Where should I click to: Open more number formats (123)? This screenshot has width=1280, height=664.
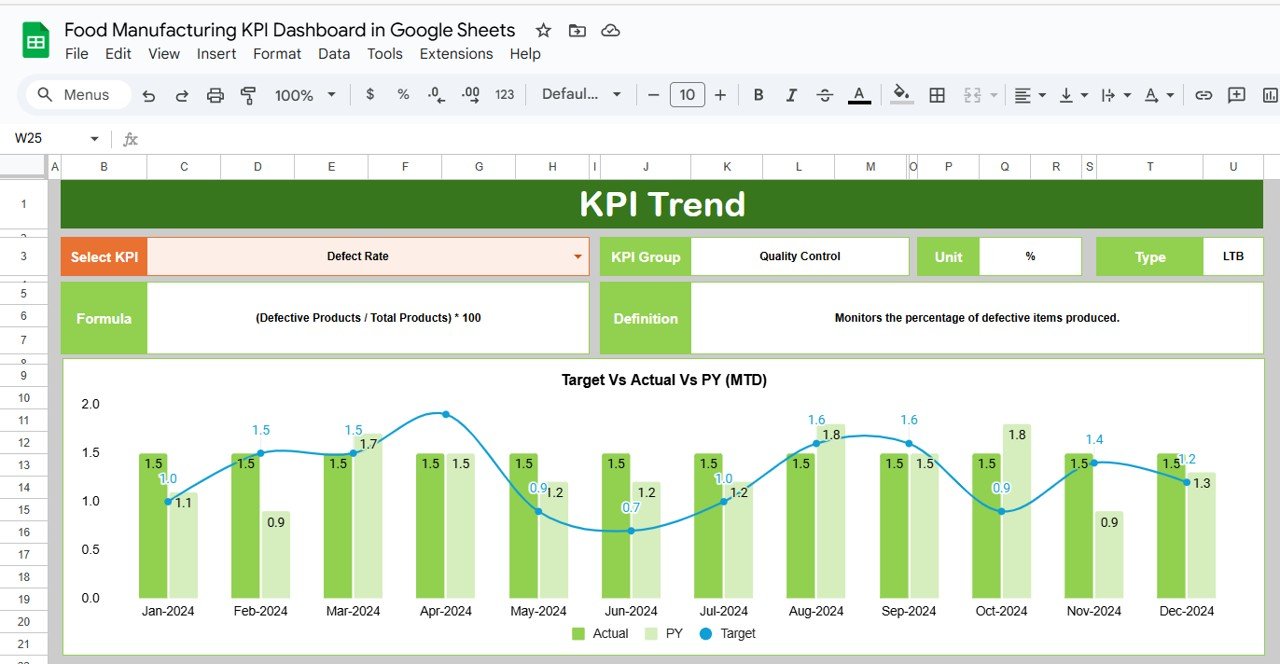click(504, 94)
